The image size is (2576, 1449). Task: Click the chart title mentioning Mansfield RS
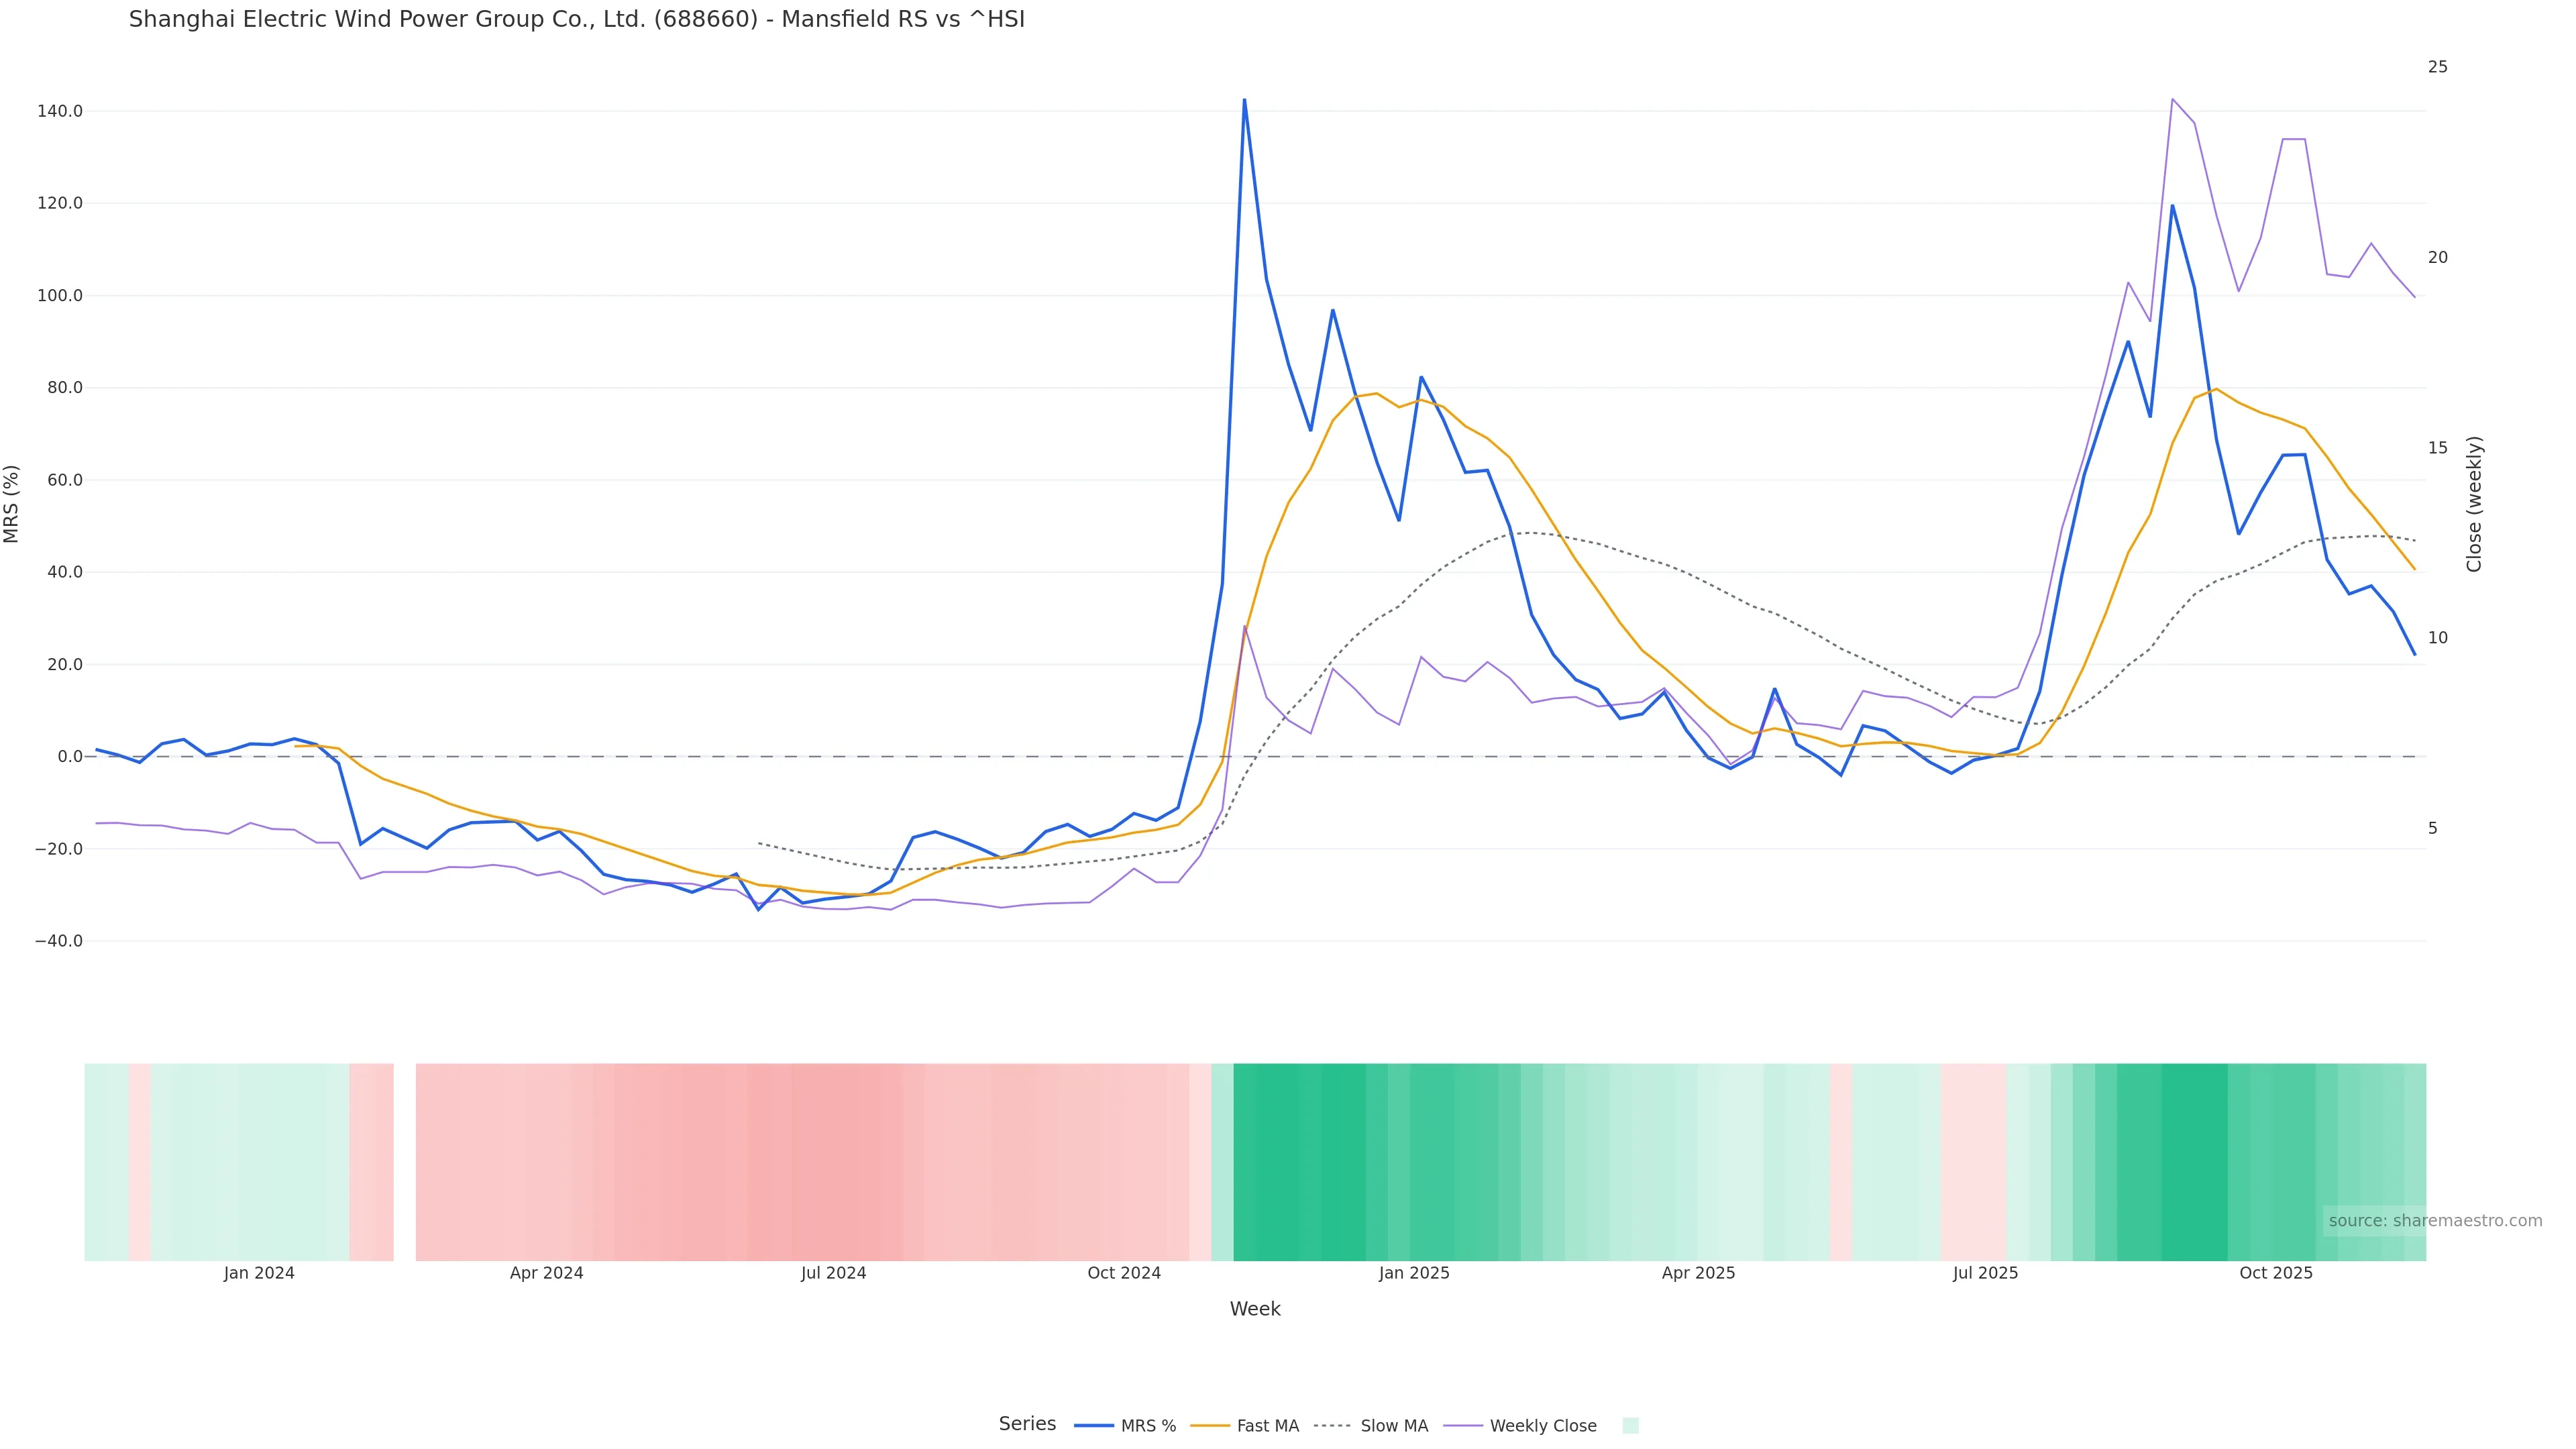click(576, 19)
